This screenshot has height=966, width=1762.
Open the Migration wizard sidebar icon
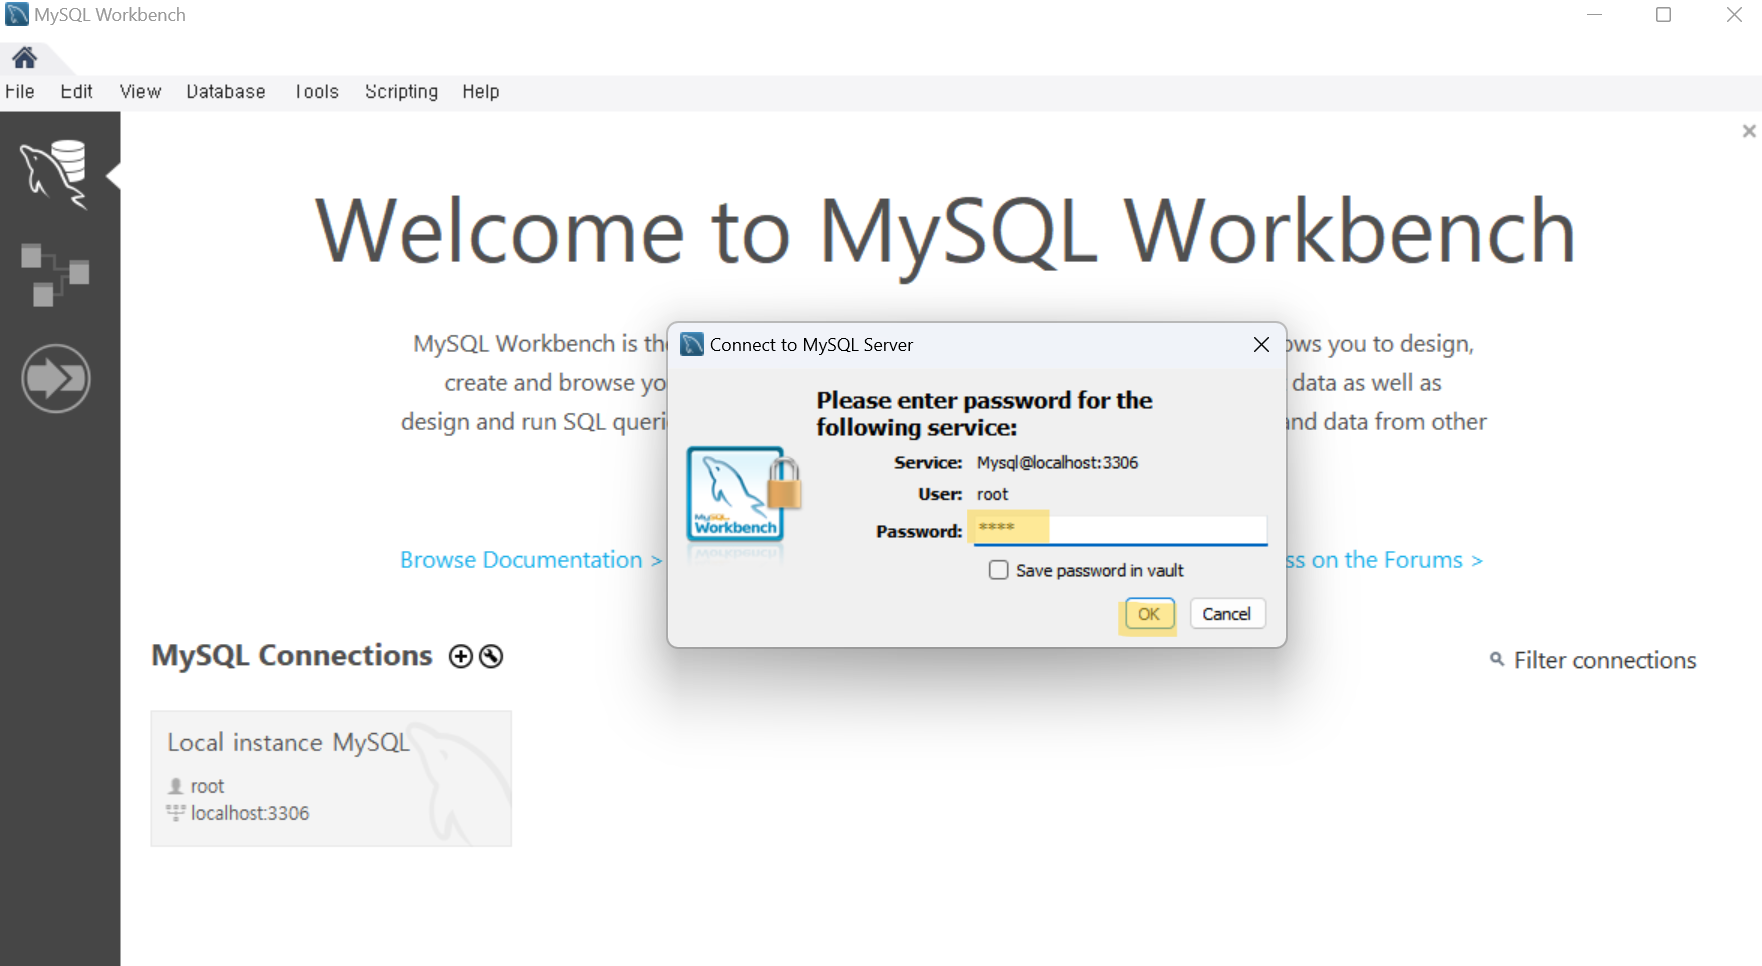coord(56,378)
